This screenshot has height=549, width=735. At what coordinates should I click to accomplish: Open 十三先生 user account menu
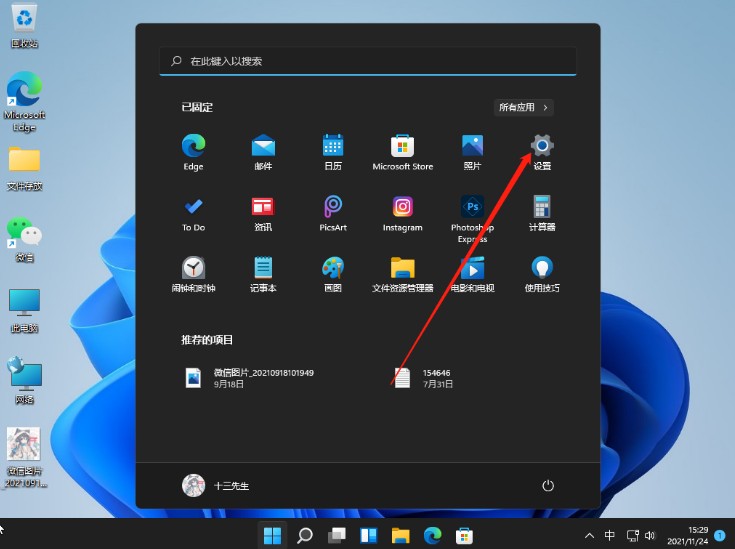click(216, 486)
